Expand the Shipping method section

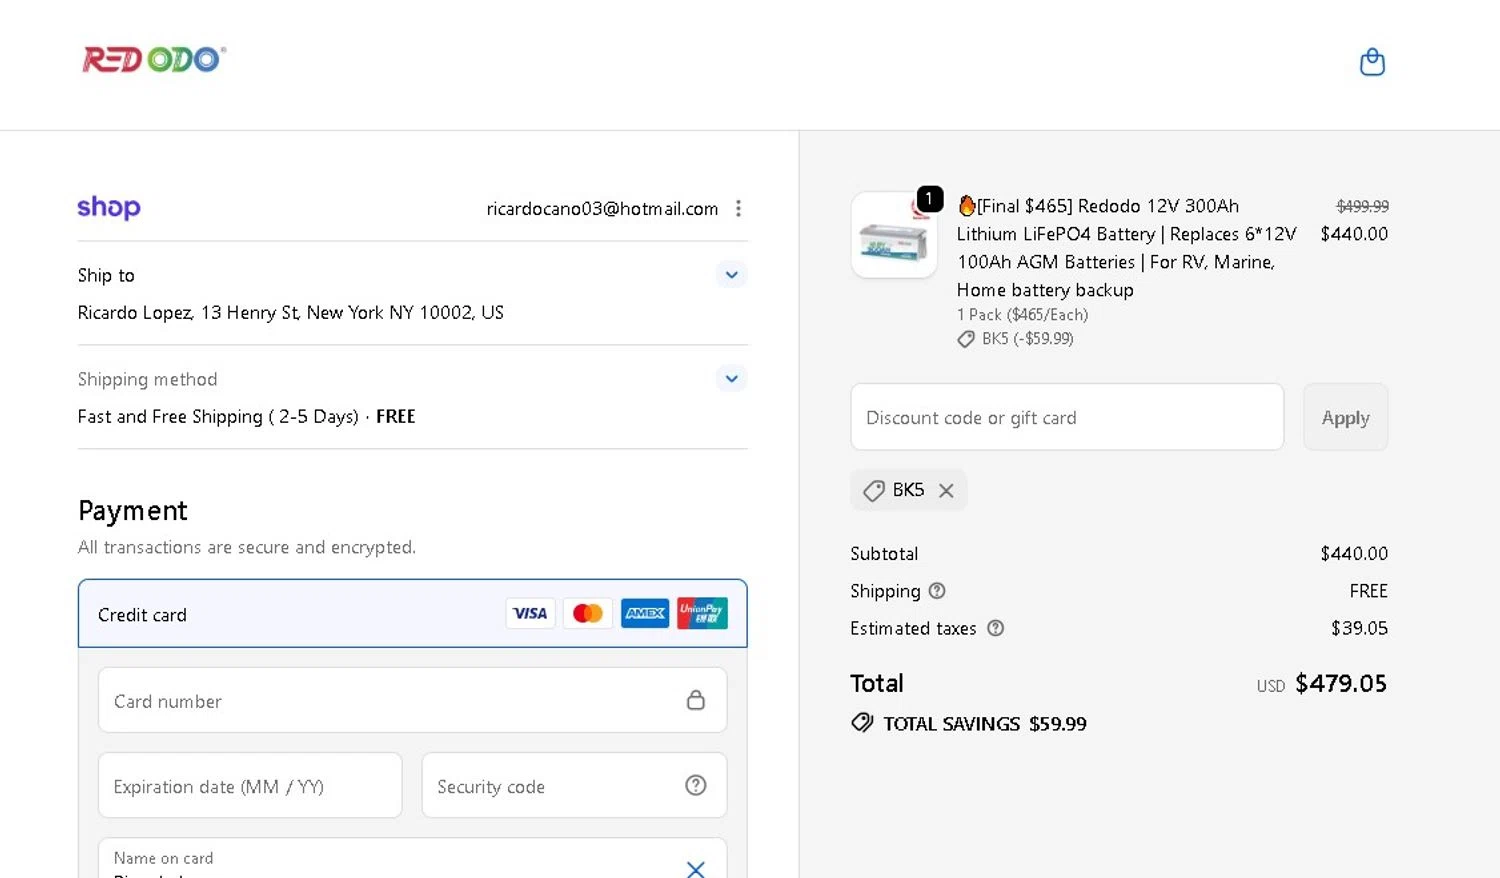tap(732, 379)
